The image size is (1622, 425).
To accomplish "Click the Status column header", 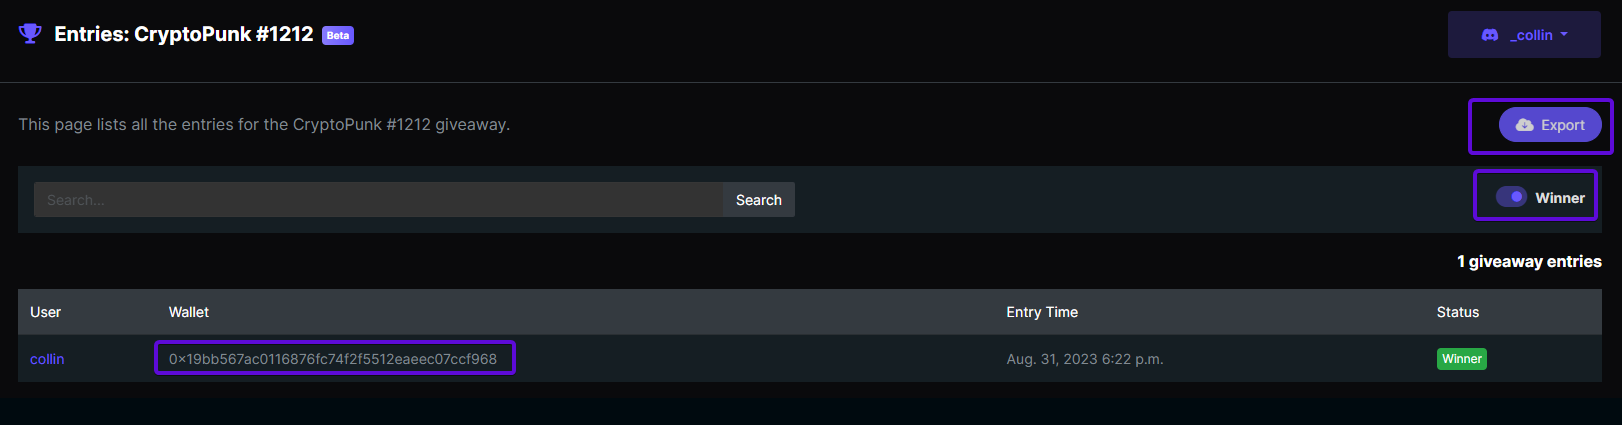I will (x=1458, y=312).
